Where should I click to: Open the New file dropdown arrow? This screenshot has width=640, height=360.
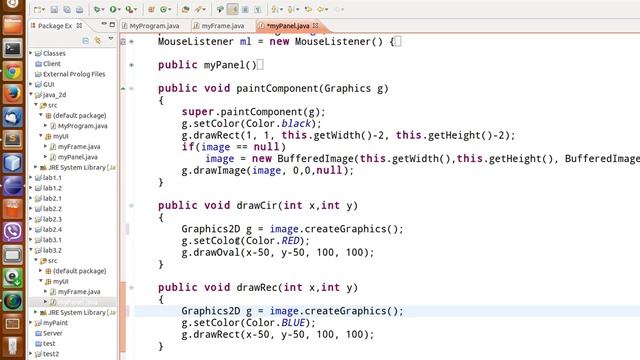pyautogui.click(x=43, y=10)
